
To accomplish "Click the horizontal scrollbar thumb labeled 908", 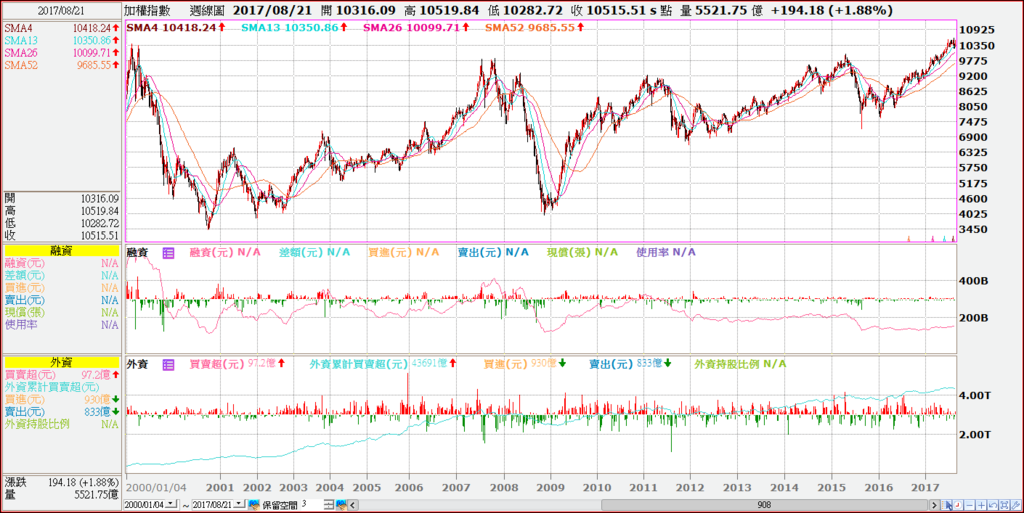I will point(763,505).
